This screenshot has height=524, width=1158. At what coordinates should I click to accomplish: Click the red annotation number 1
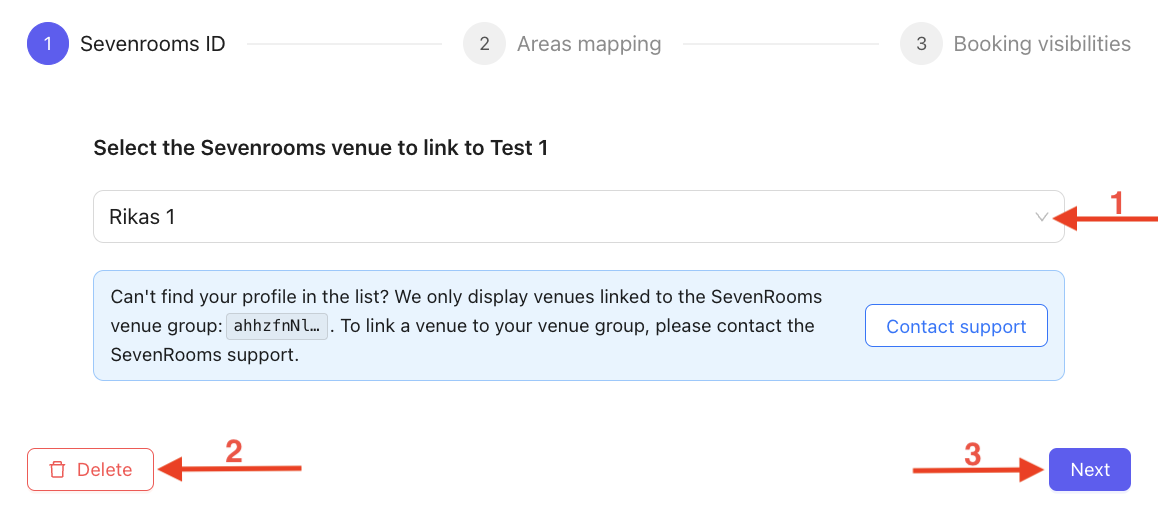point(1118,203)
